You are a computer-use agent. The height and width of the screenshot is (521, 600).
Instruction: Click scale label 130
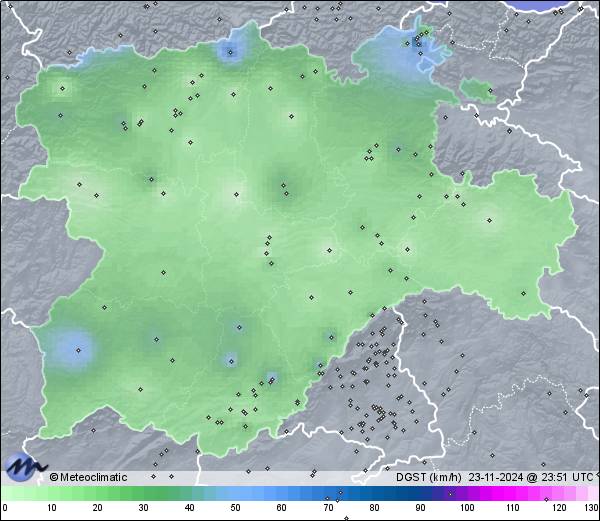pos(592,508)
